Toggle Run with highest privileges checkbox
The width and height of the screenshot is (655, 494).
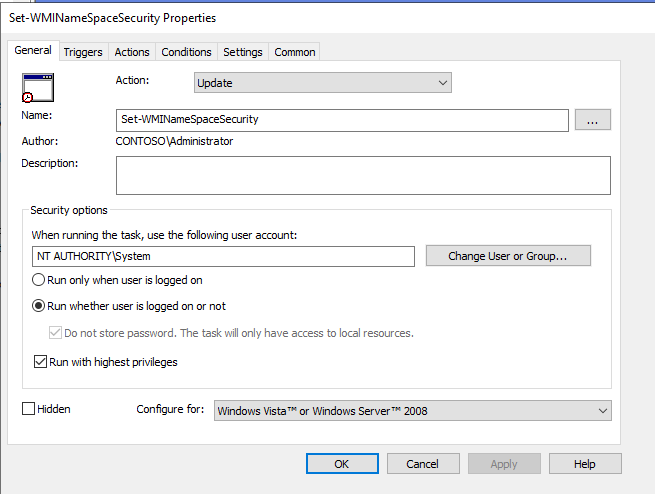tap(41, 362)
